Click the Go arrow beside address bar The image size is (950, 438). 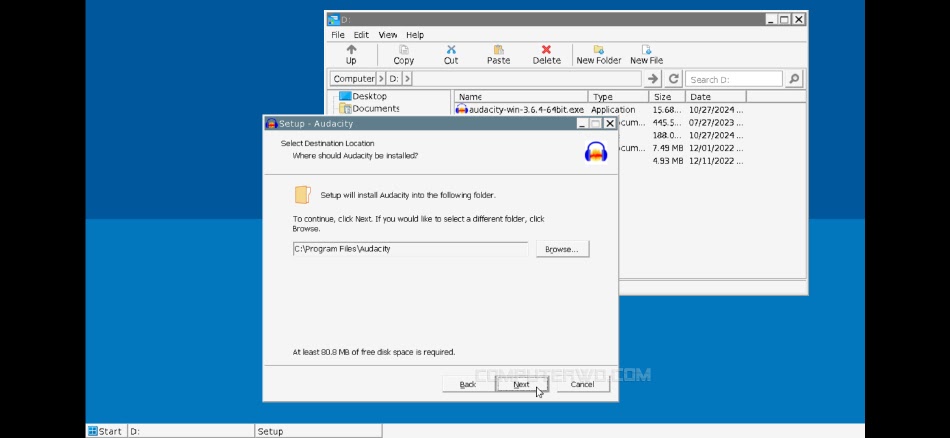pos(653,79)
